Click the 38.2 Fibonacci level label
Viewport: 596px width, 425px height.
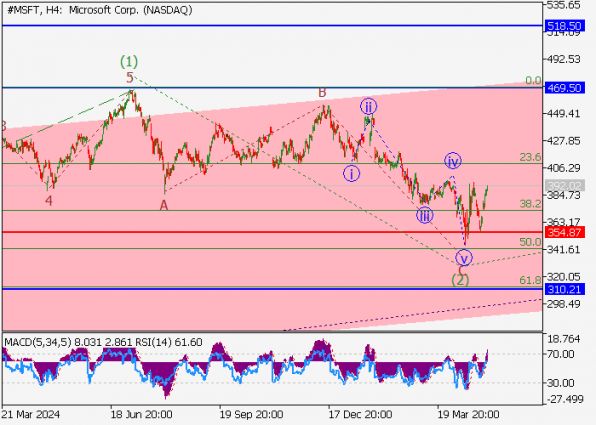pyautogui.click(x=530, y=204)
